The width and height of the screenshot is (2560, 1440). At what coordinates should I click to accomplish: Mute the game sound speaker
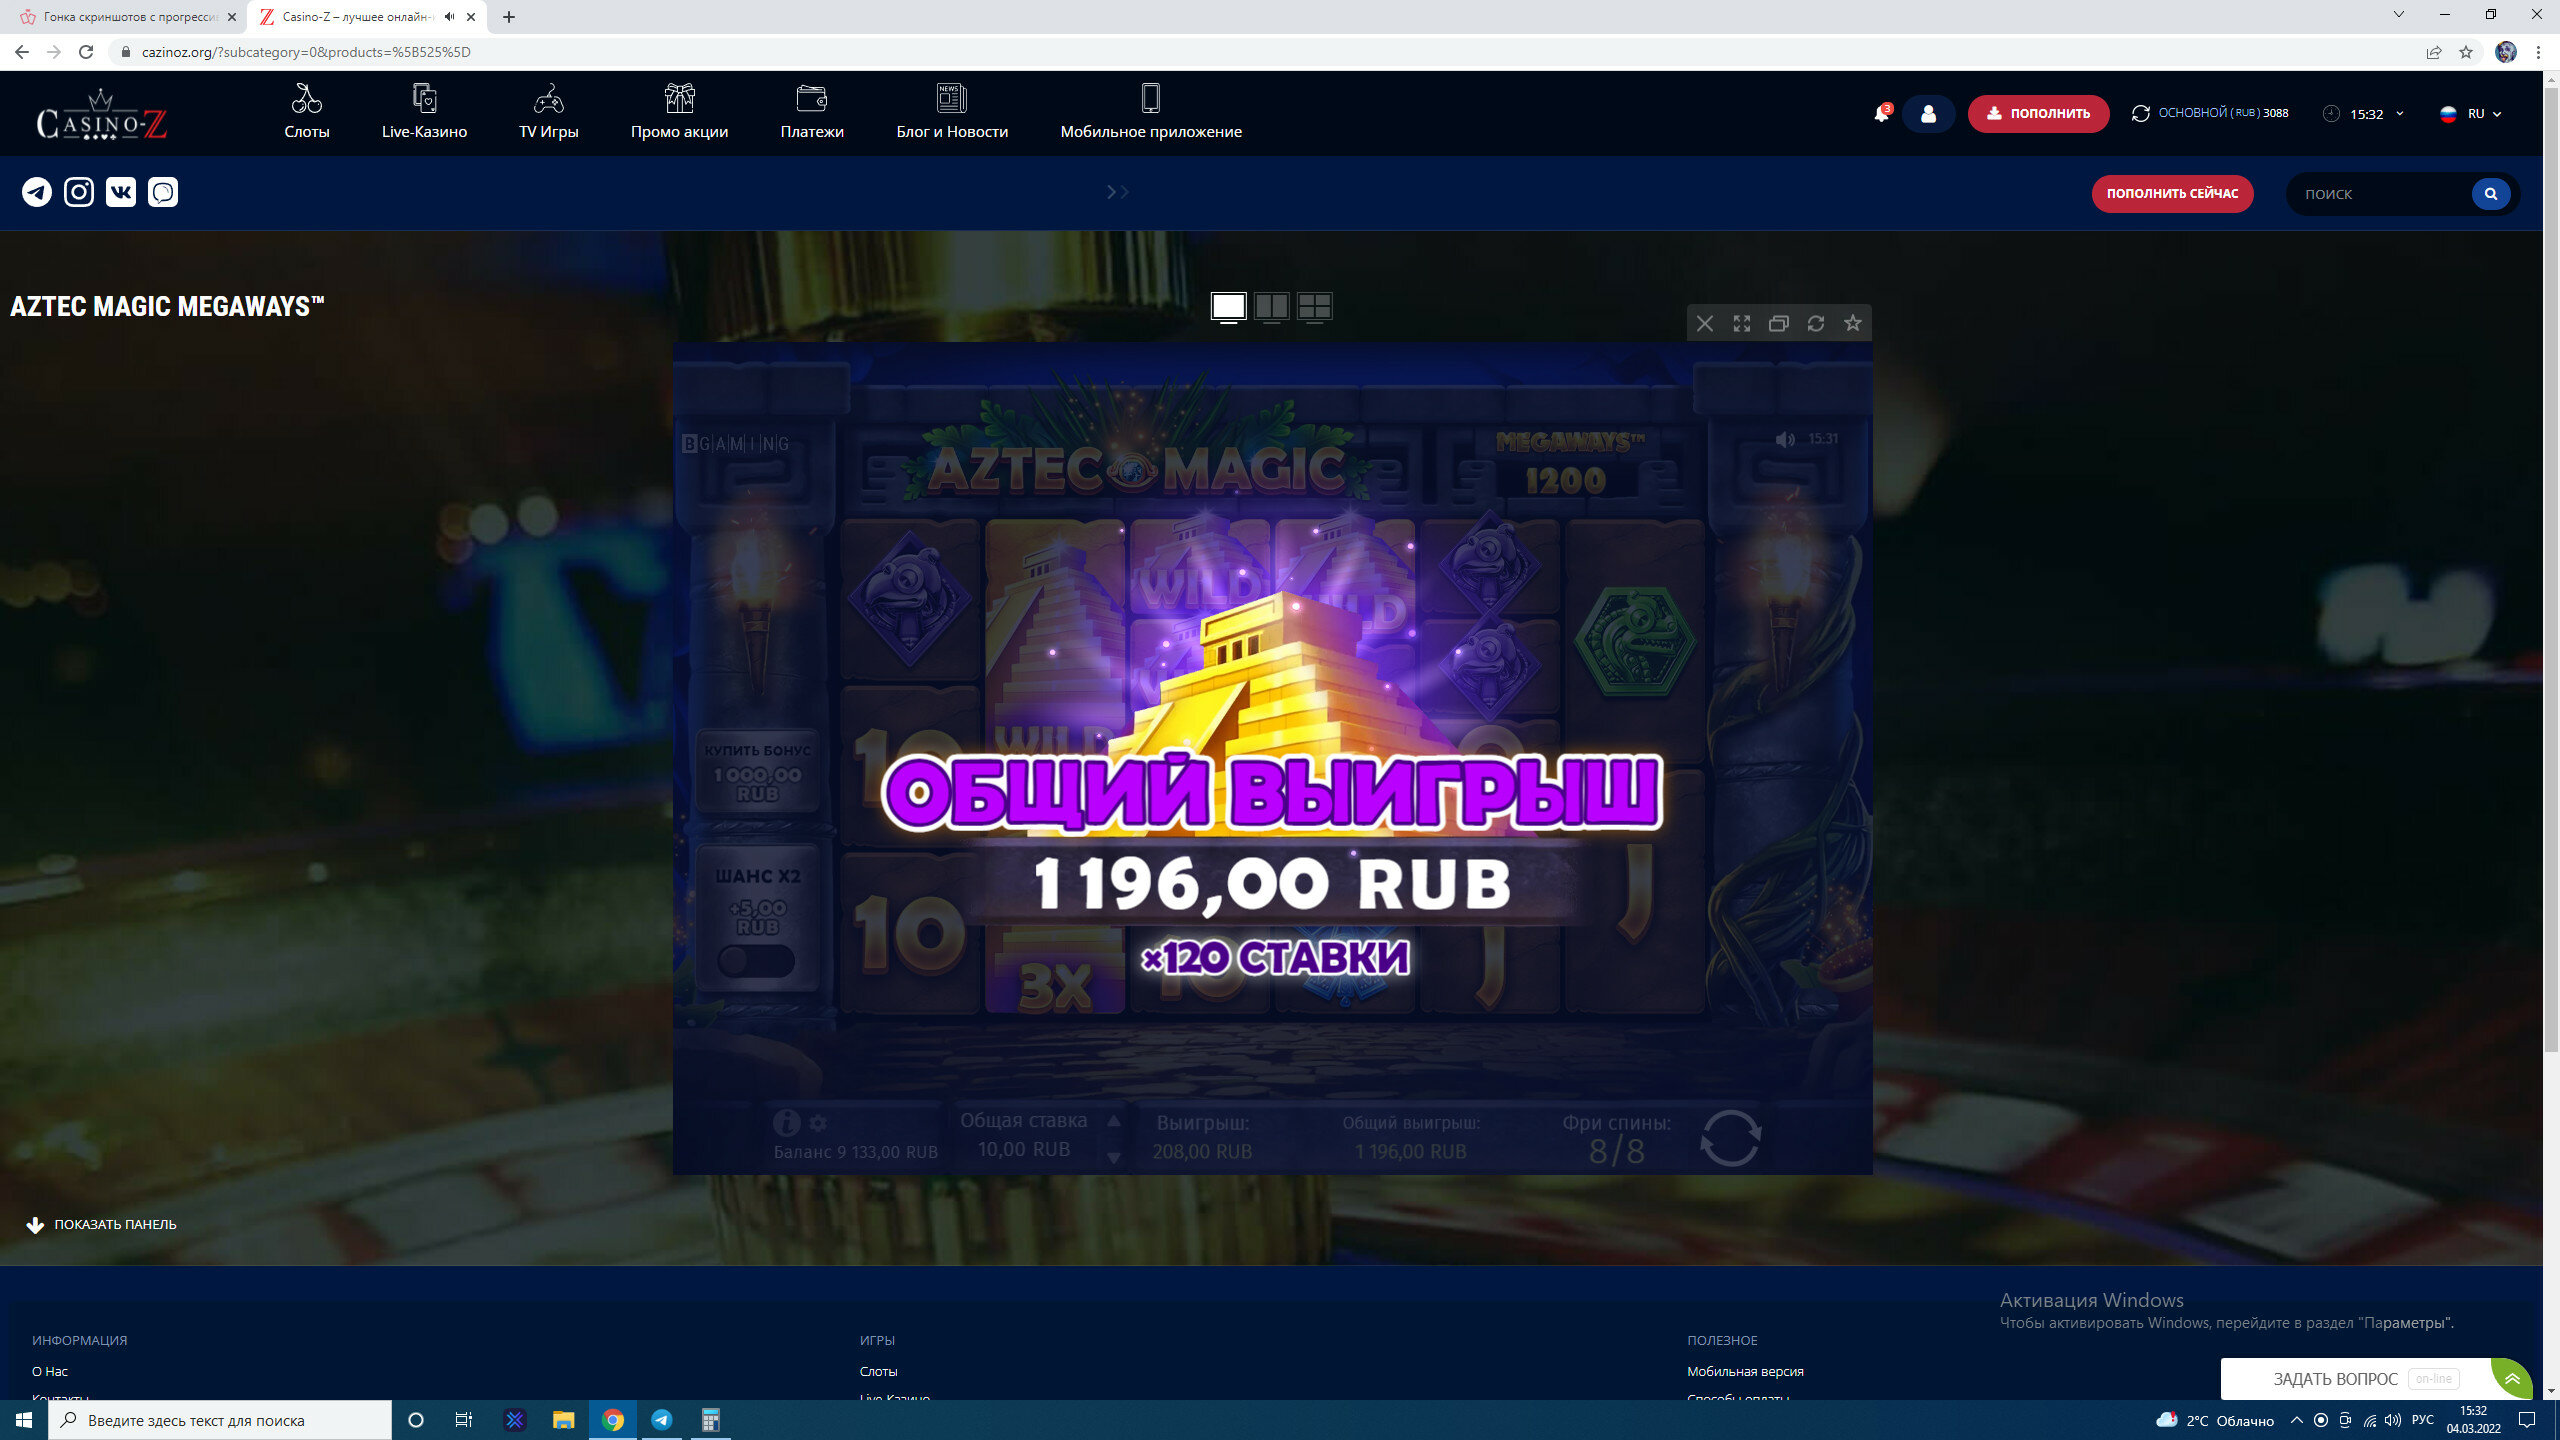[x=1785, y=439]
